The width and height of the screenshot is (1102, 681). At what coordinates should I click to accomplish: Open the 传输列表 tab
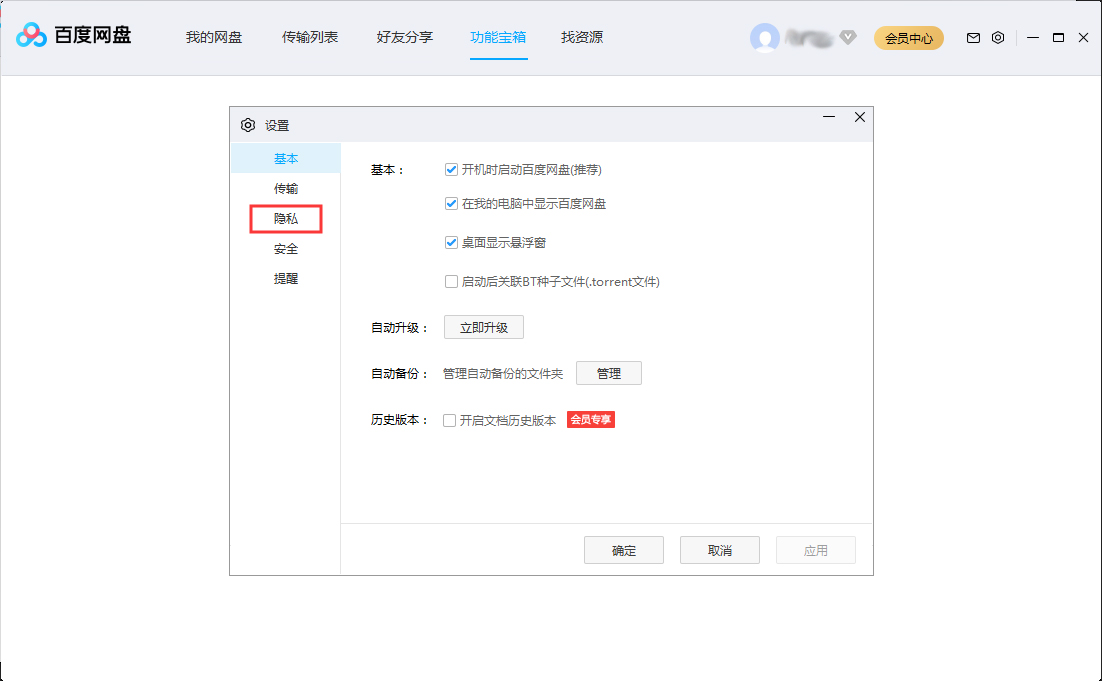tap(310, 37)
